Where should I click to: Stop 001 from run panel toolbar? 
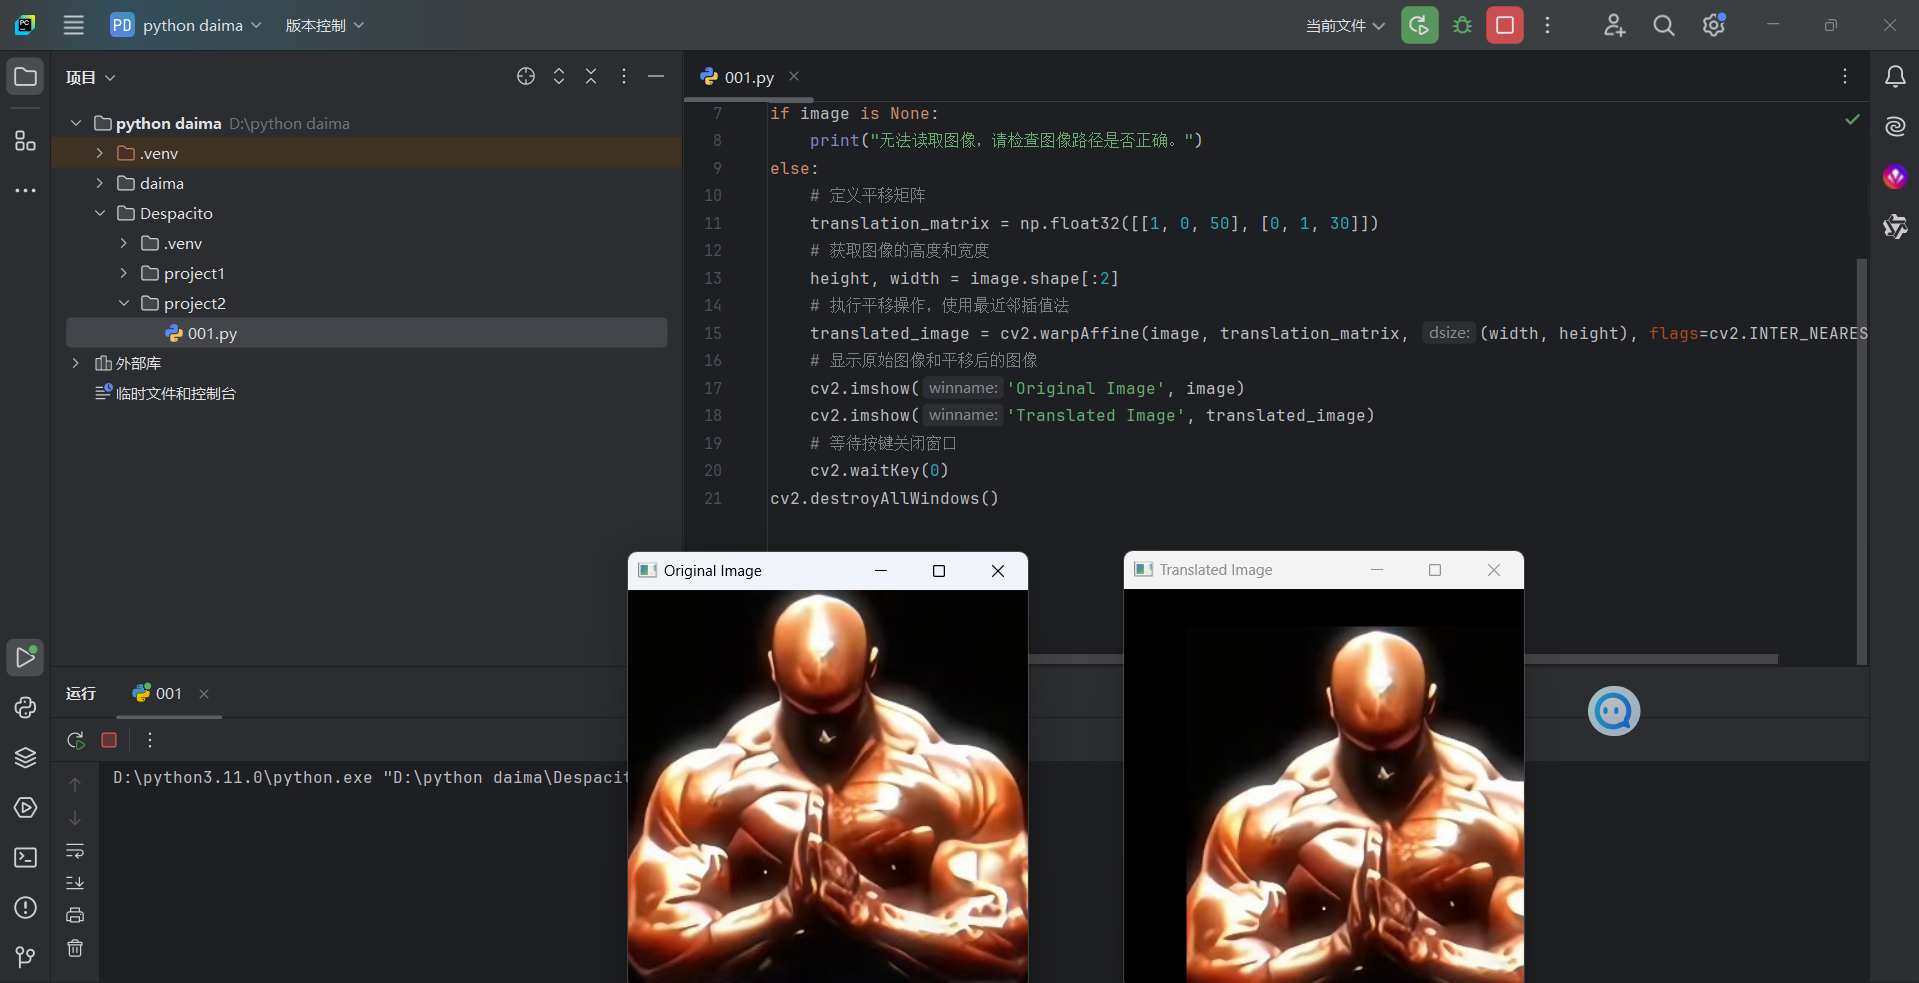pyautogui.click(x=109, y=740)
